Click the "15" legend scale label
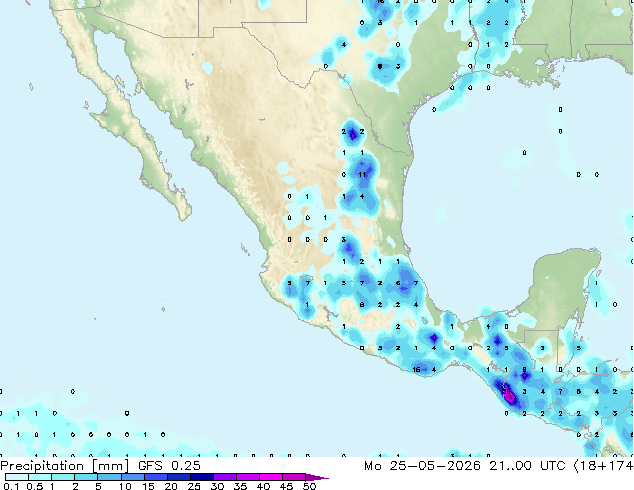634x490 pixels. click(x=148, y=486)
